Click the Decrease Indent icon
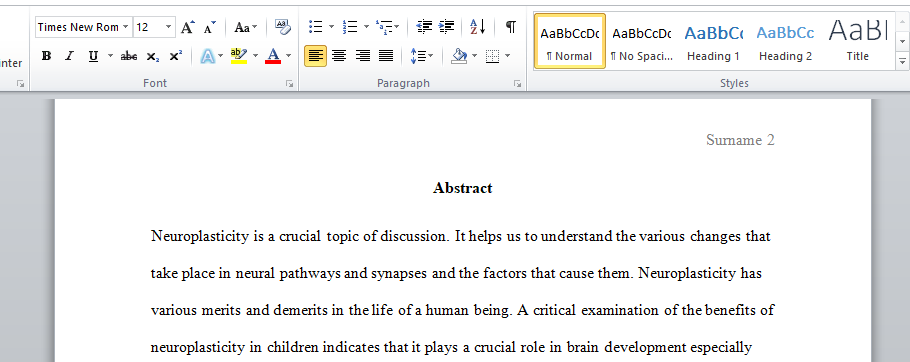 coord(424,27)
